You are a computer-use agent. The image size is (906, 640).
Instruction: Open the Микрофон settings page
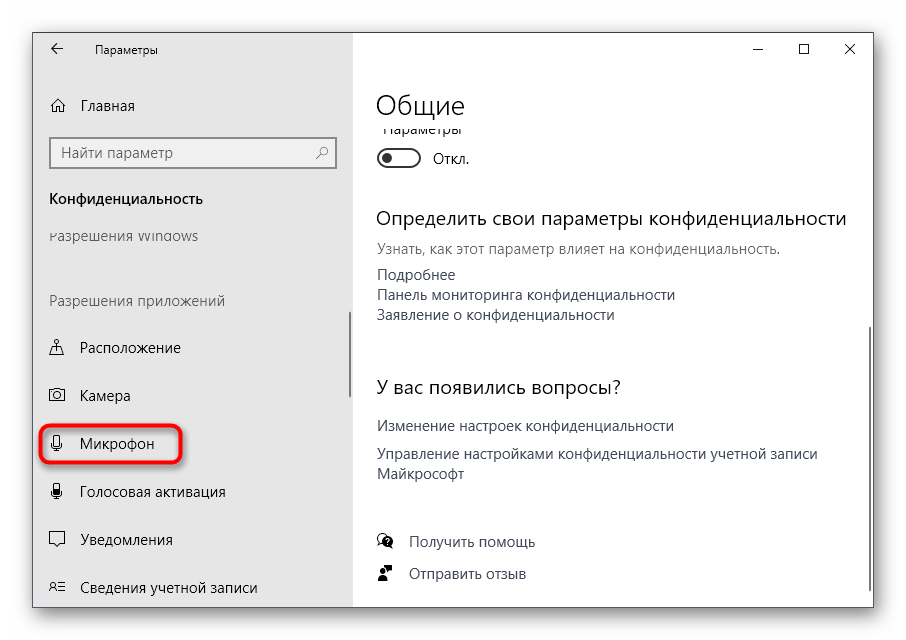[117, 444]
